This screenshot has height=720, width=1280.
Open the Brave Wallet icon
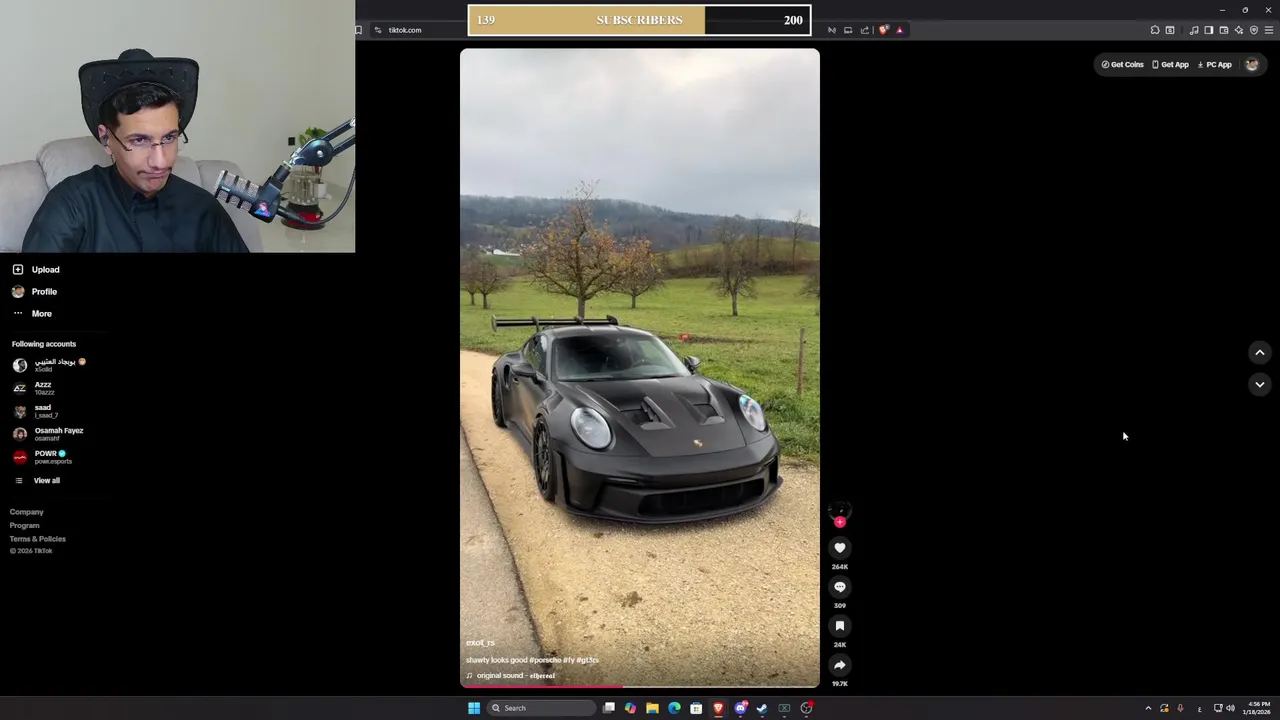pyautogui.click(x=1224, y=30)
